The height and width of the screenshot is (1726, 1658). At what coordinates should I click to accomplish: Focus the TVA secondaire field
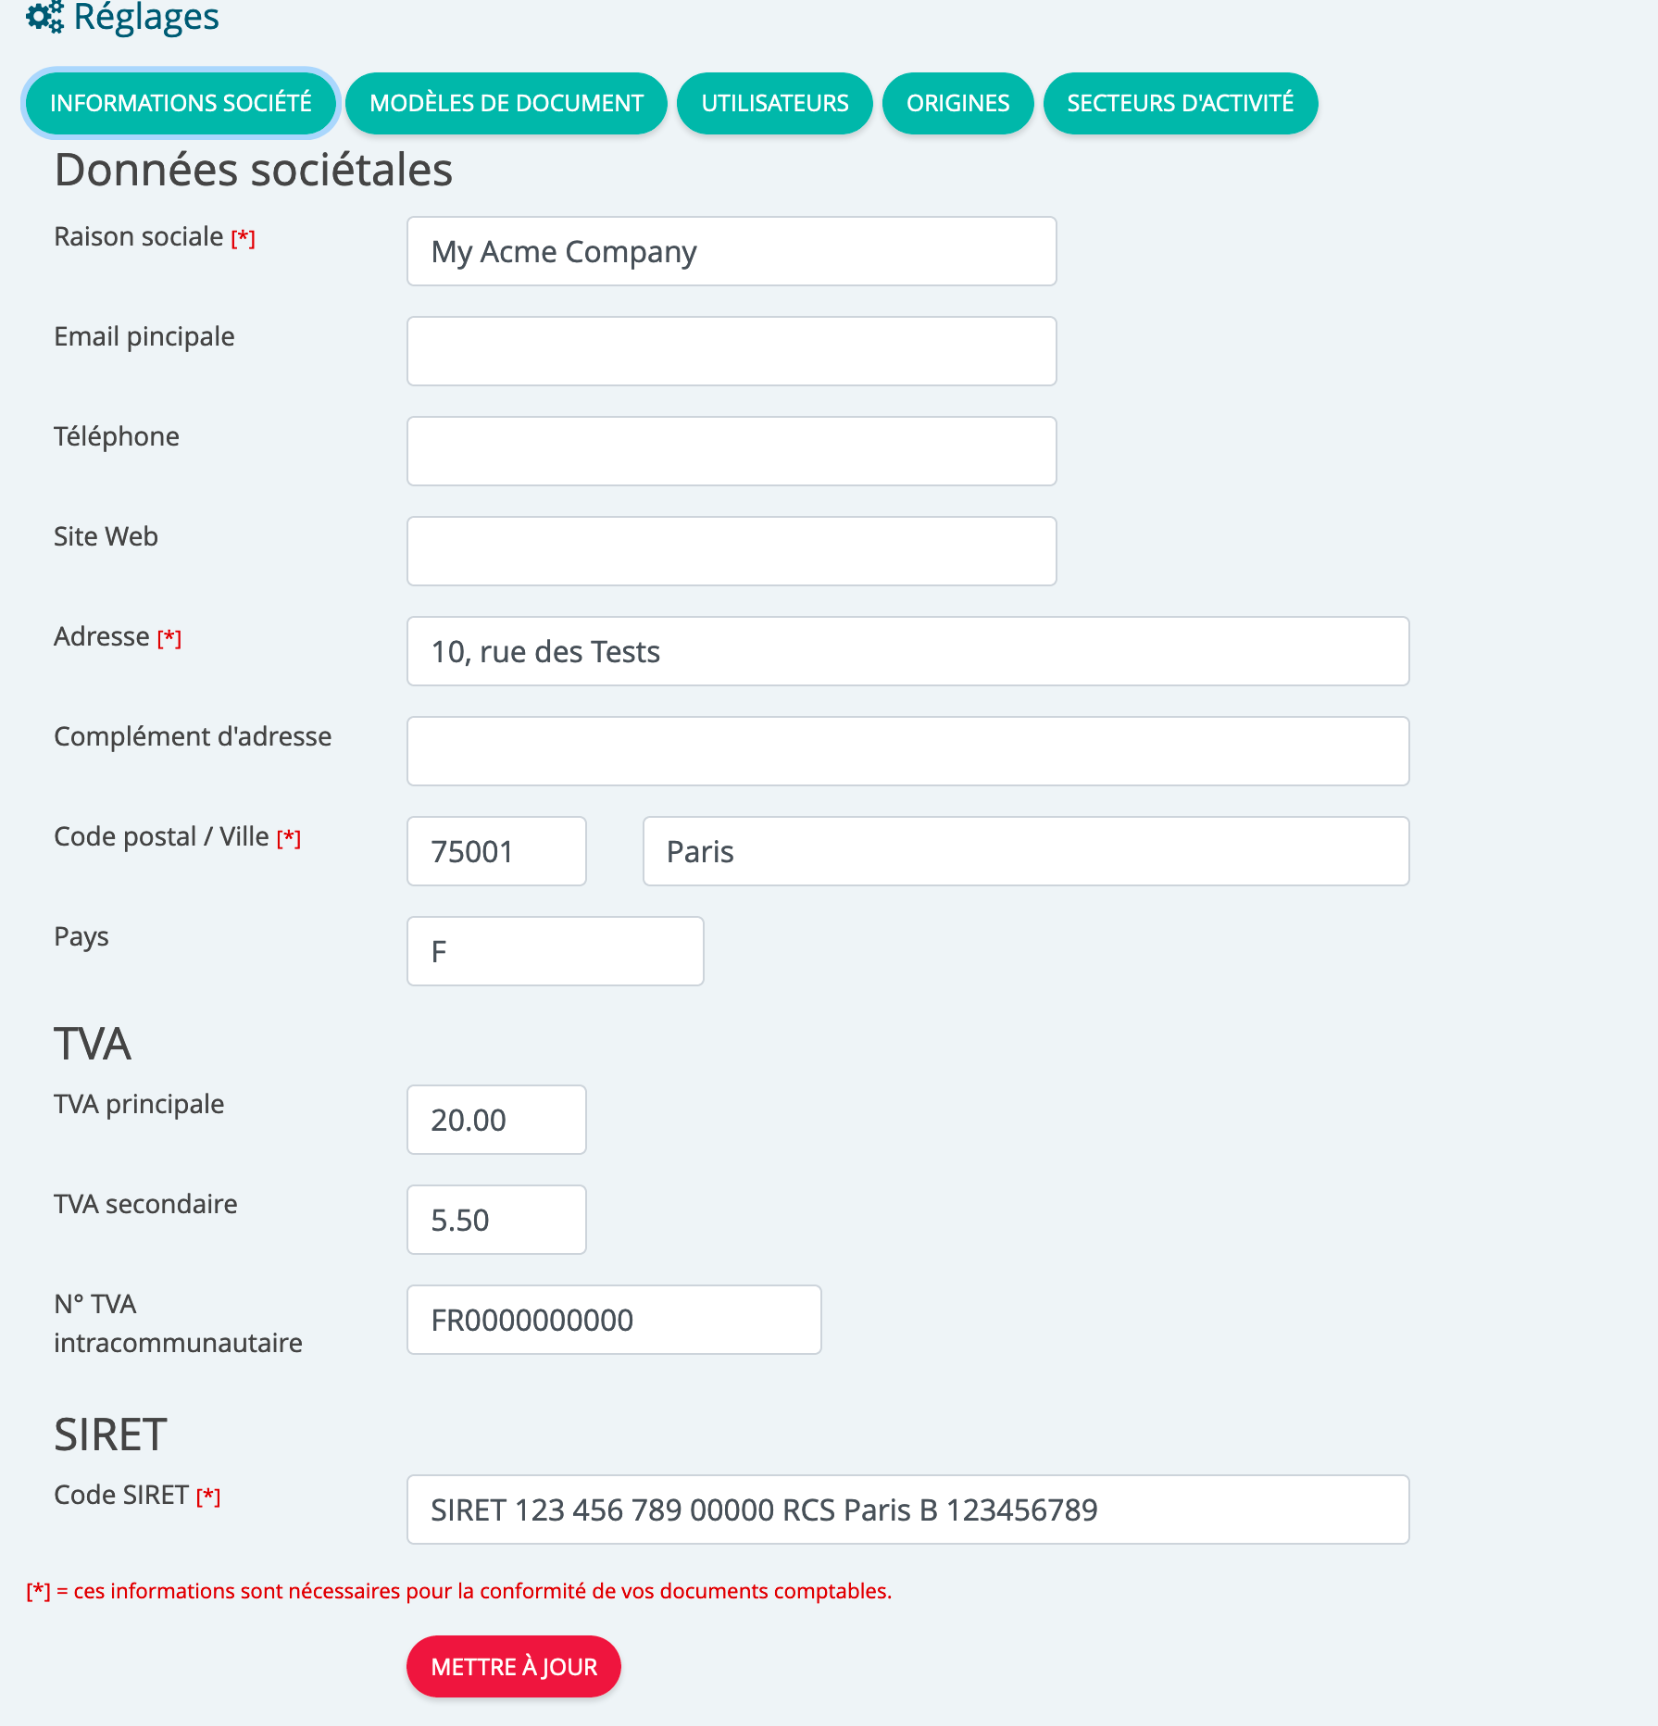(x=497, y=1220)
